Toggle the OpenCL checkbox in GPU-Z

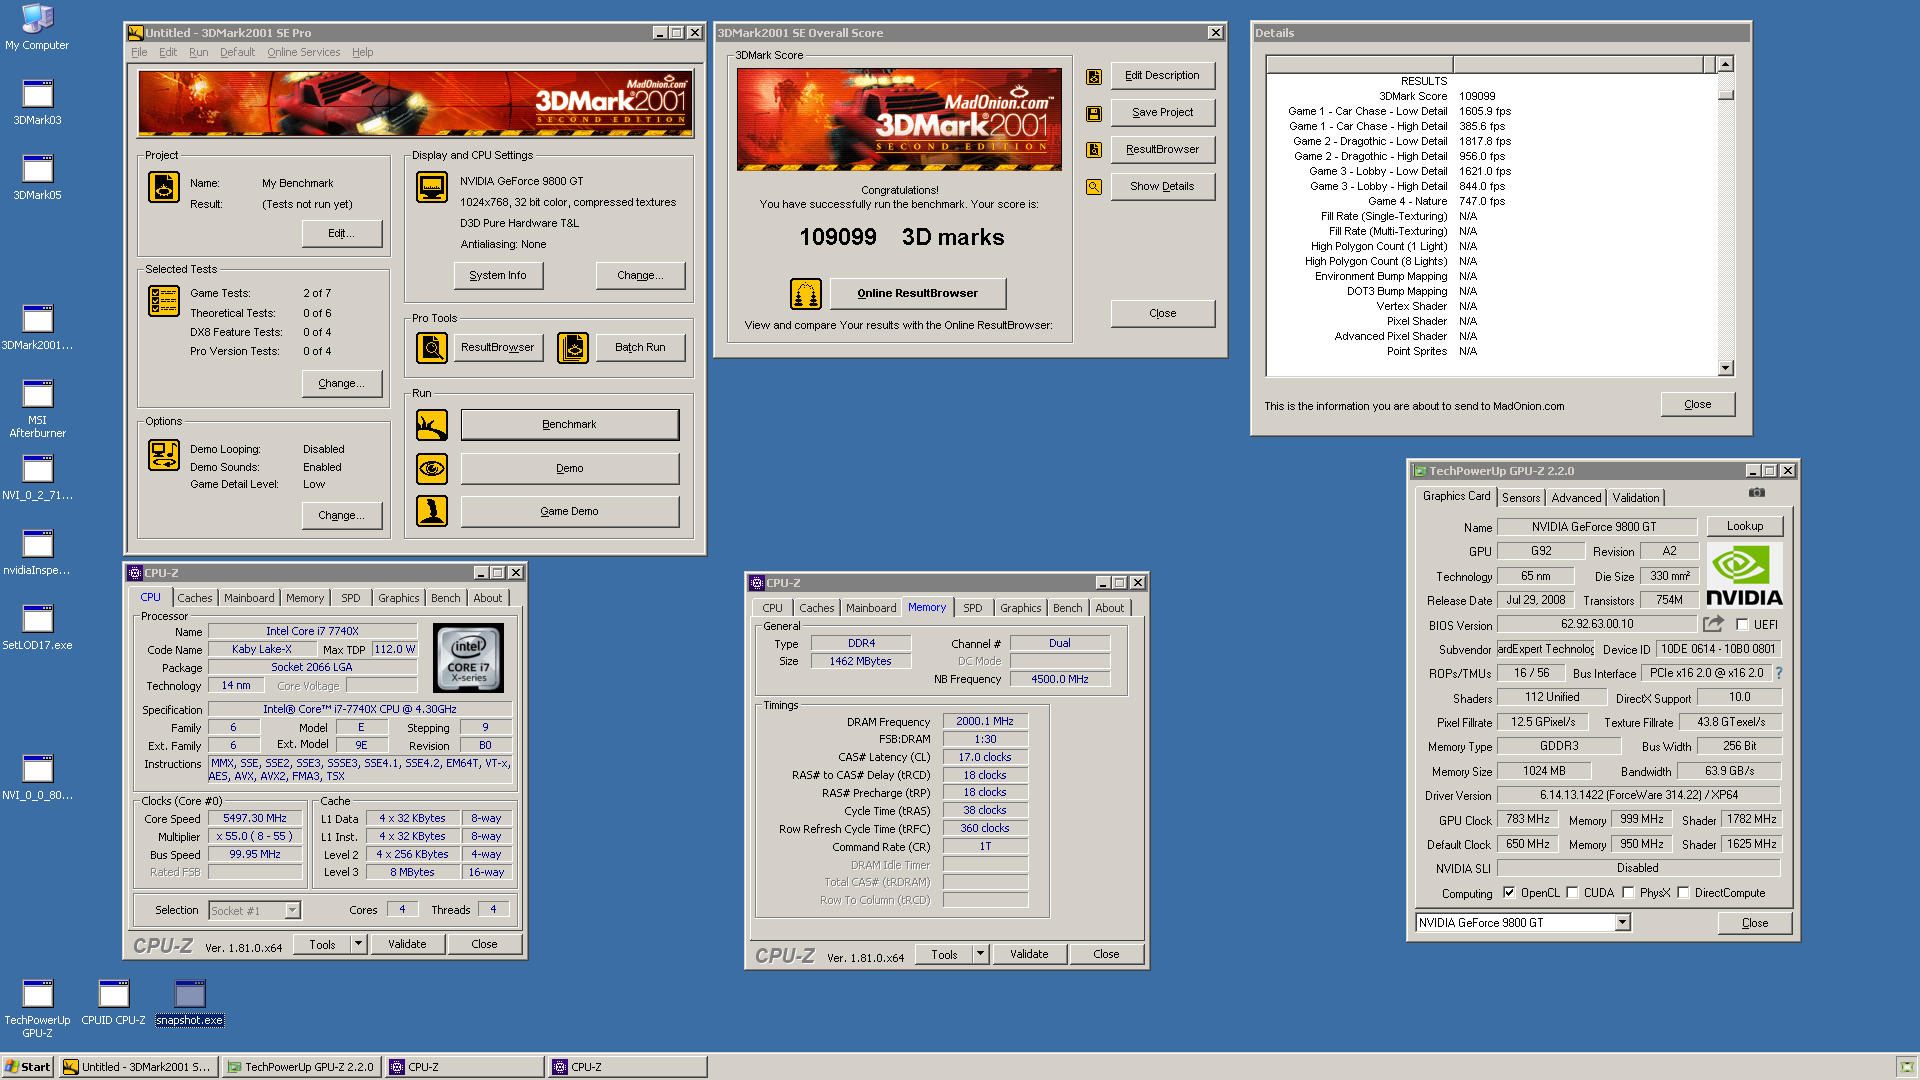click(x=1509, y=893)
